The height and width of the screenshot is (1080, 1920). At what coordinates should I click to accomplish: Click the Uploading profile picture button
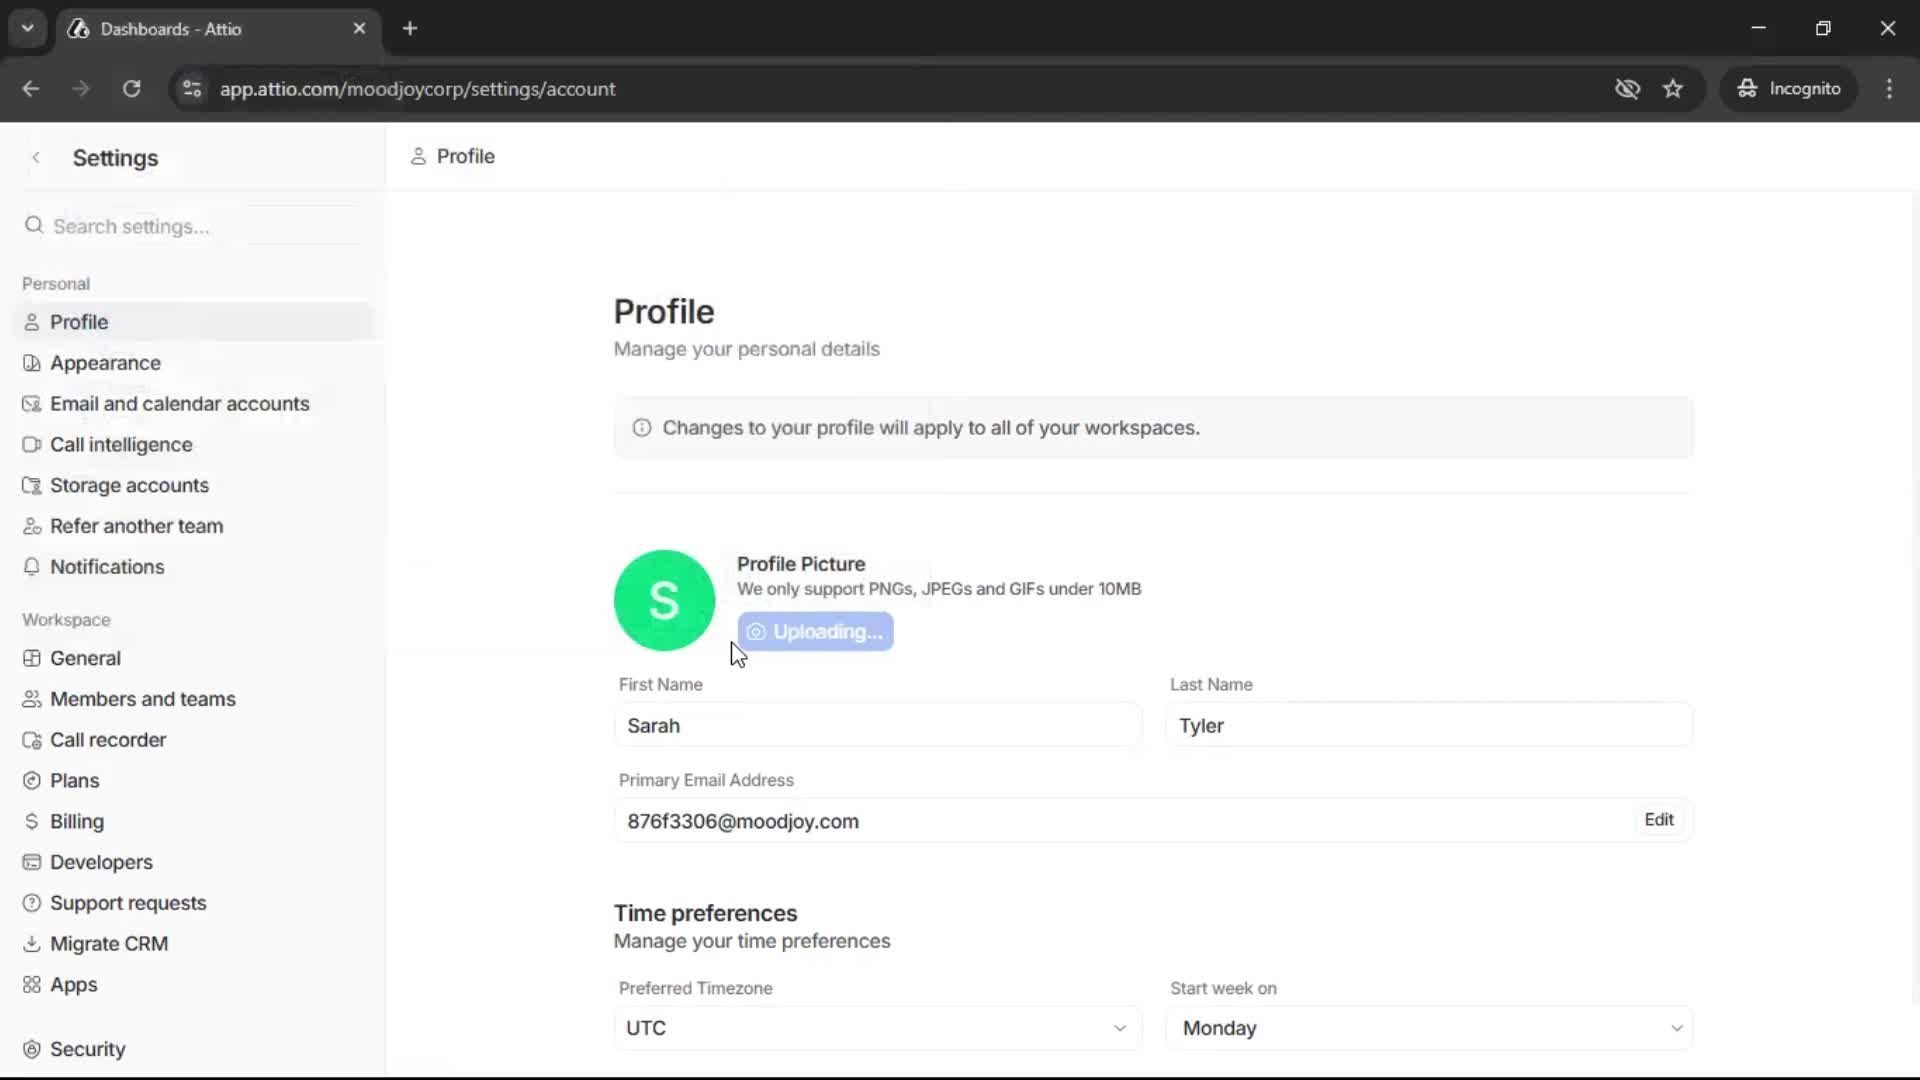815,631
